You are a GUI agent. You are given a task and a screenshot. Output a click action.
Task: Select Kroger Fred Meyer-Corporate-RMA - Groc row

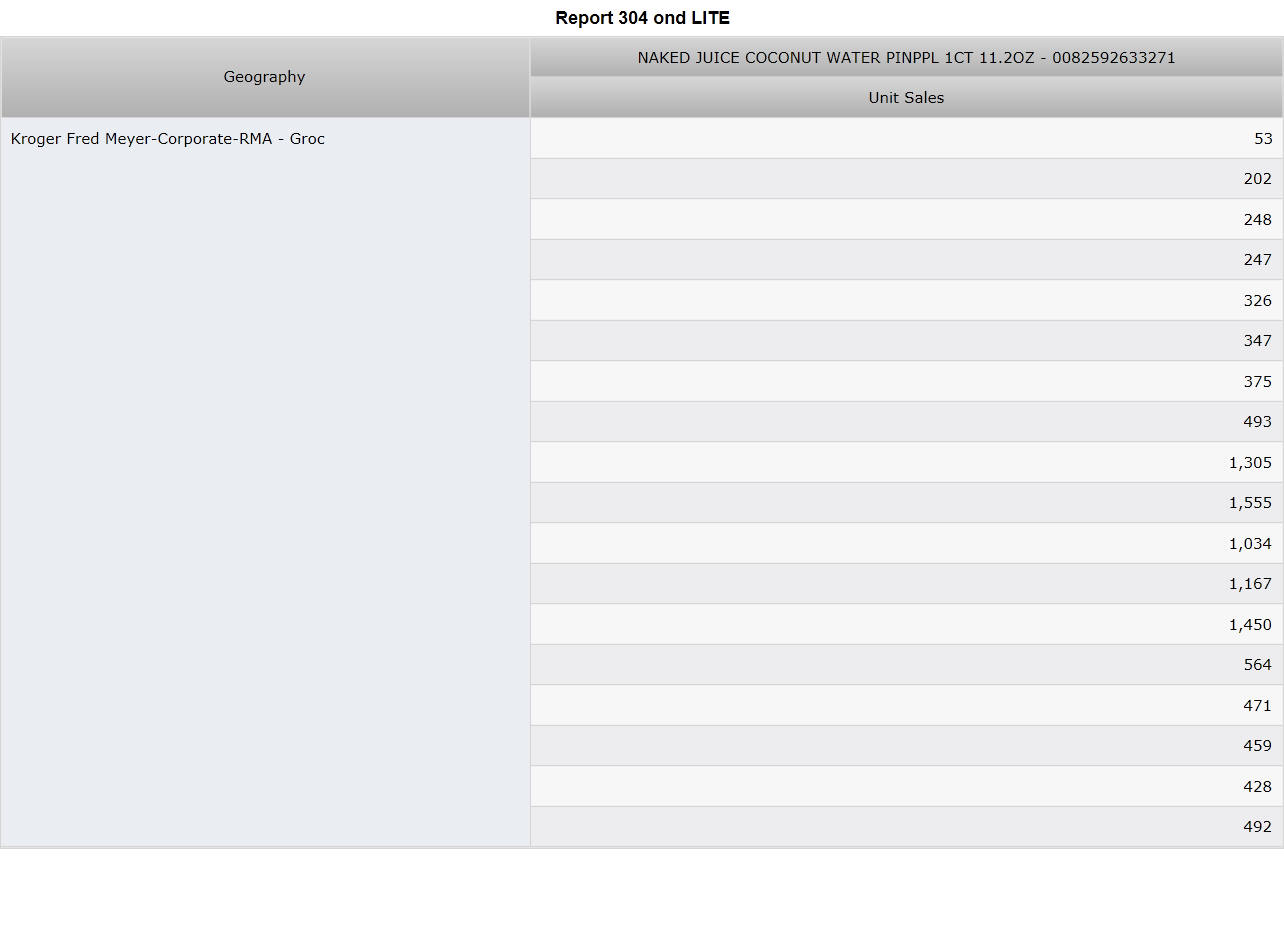265,482
